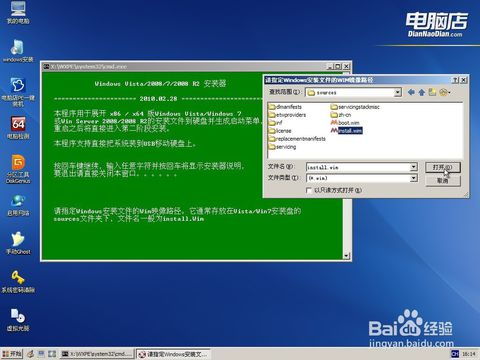This screenshot has height=360, width=480.
Task: Expand the file name combo box arrow
Action: click(x=413, y=167)
